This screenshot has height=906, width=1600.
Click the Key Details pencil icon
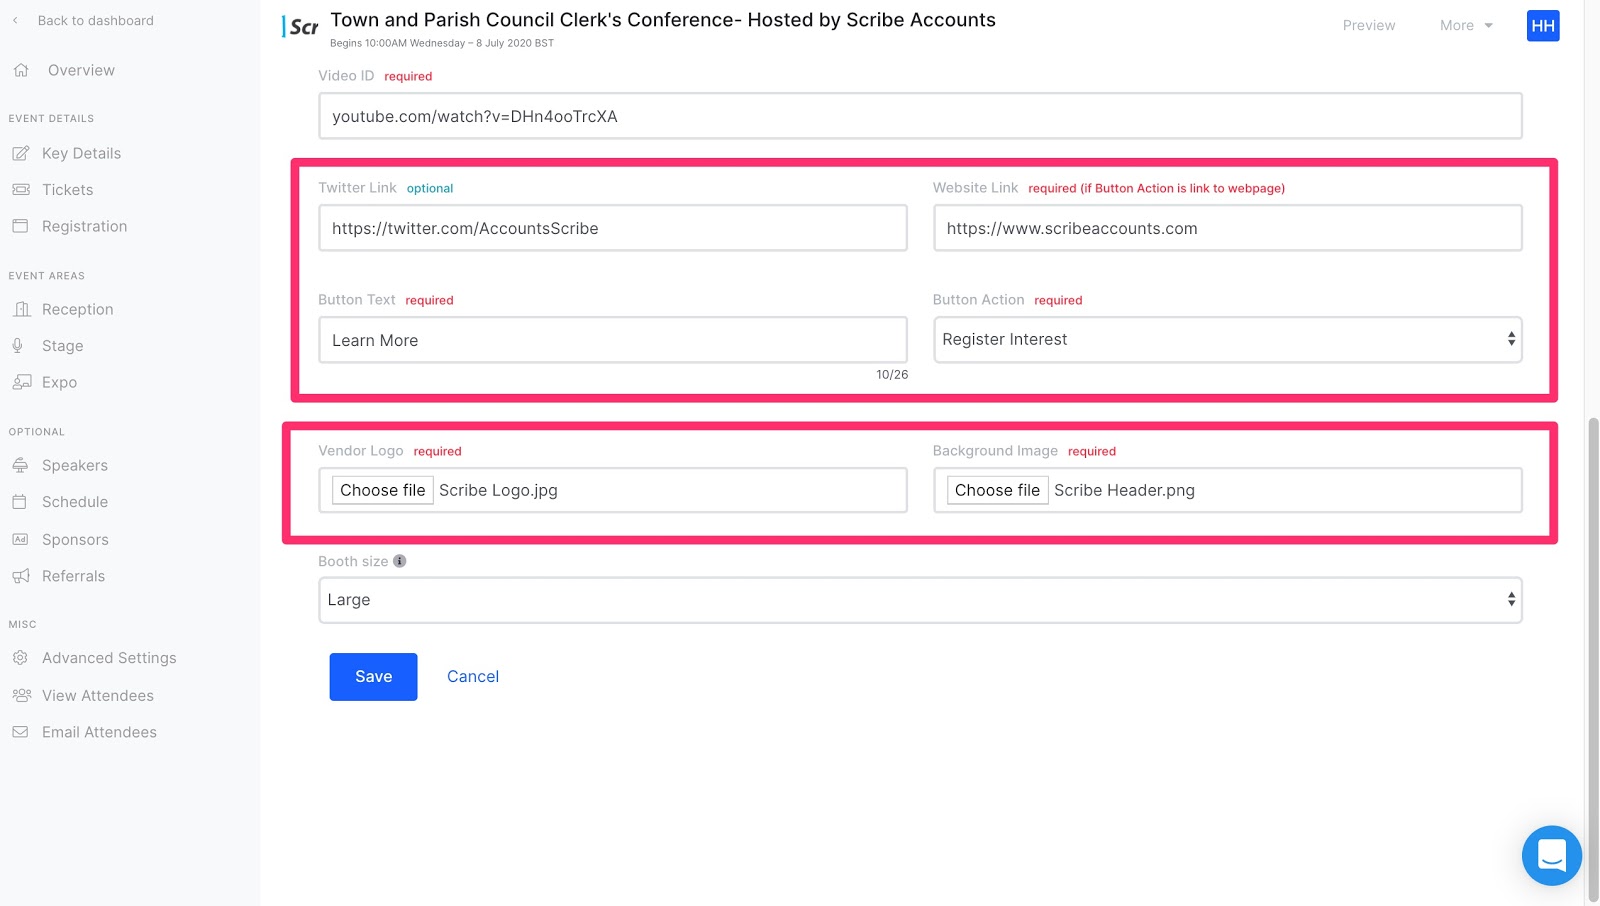[21, 153]
